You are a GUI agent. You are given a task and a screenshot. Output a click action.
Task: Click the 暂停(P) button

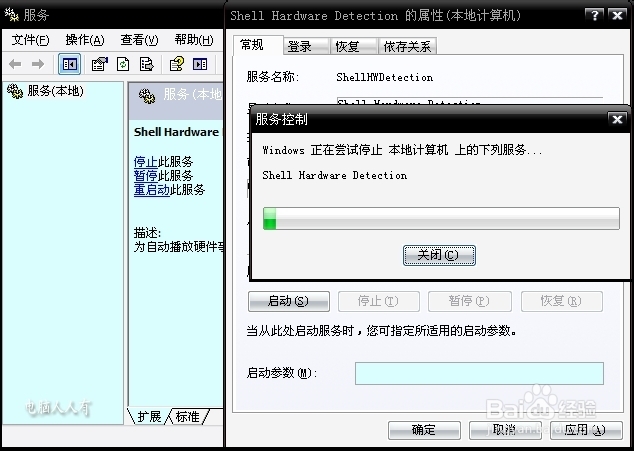click(469, 301)
